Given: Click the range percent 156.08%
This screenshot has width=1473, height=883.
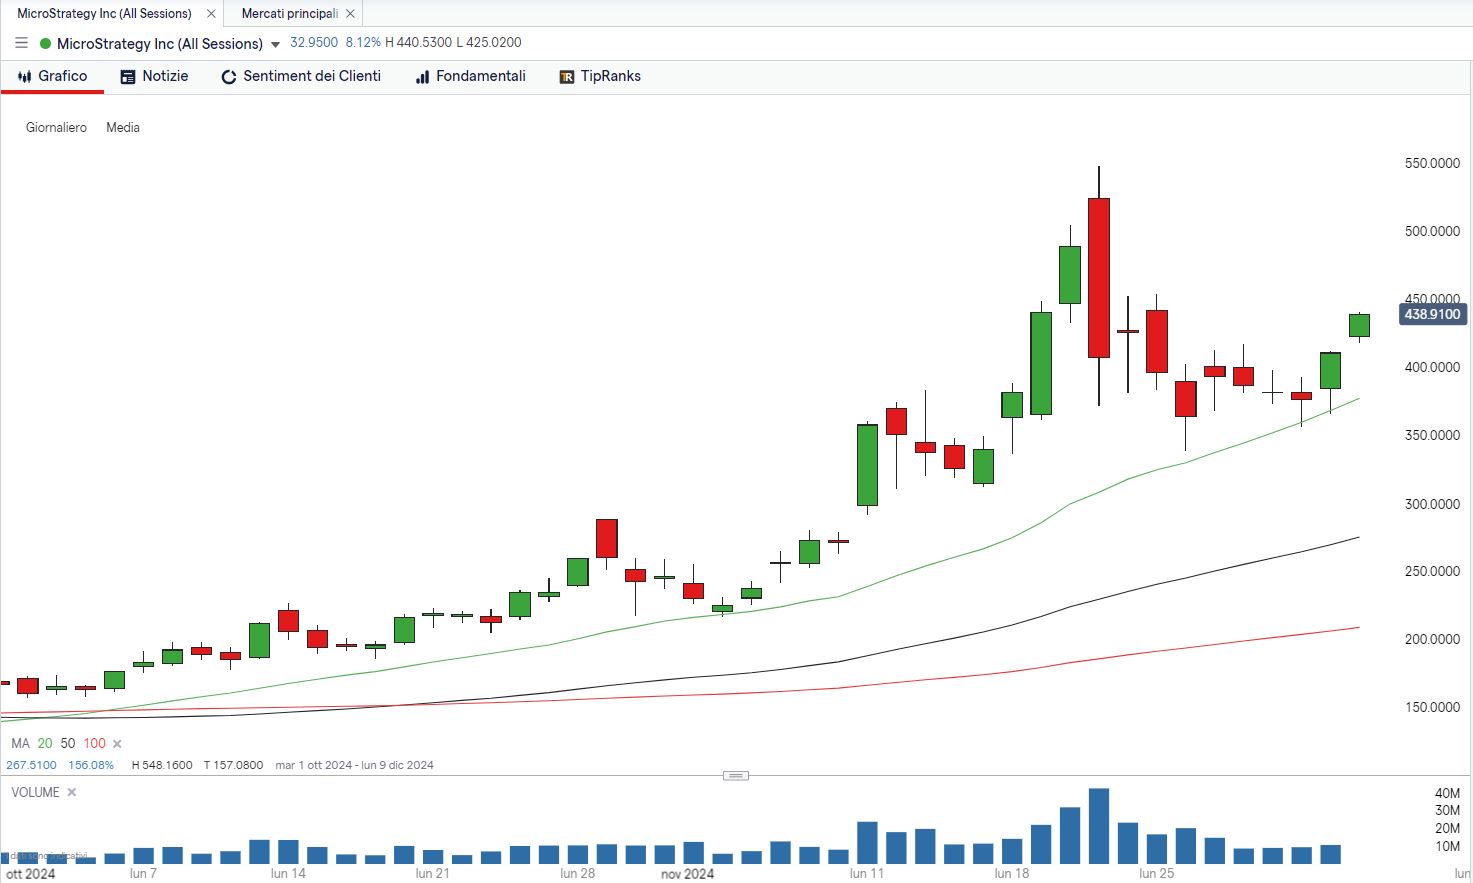Looking at the screenshot, I should coord(91,765).
